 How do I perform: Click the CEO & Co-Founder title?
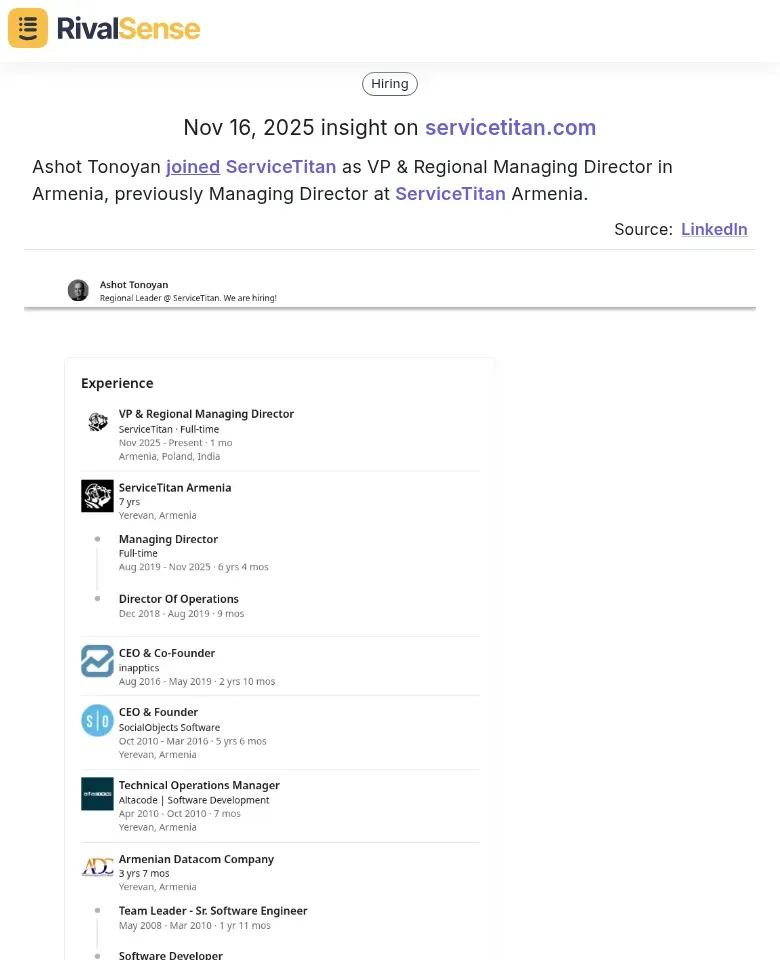[167, 653]
